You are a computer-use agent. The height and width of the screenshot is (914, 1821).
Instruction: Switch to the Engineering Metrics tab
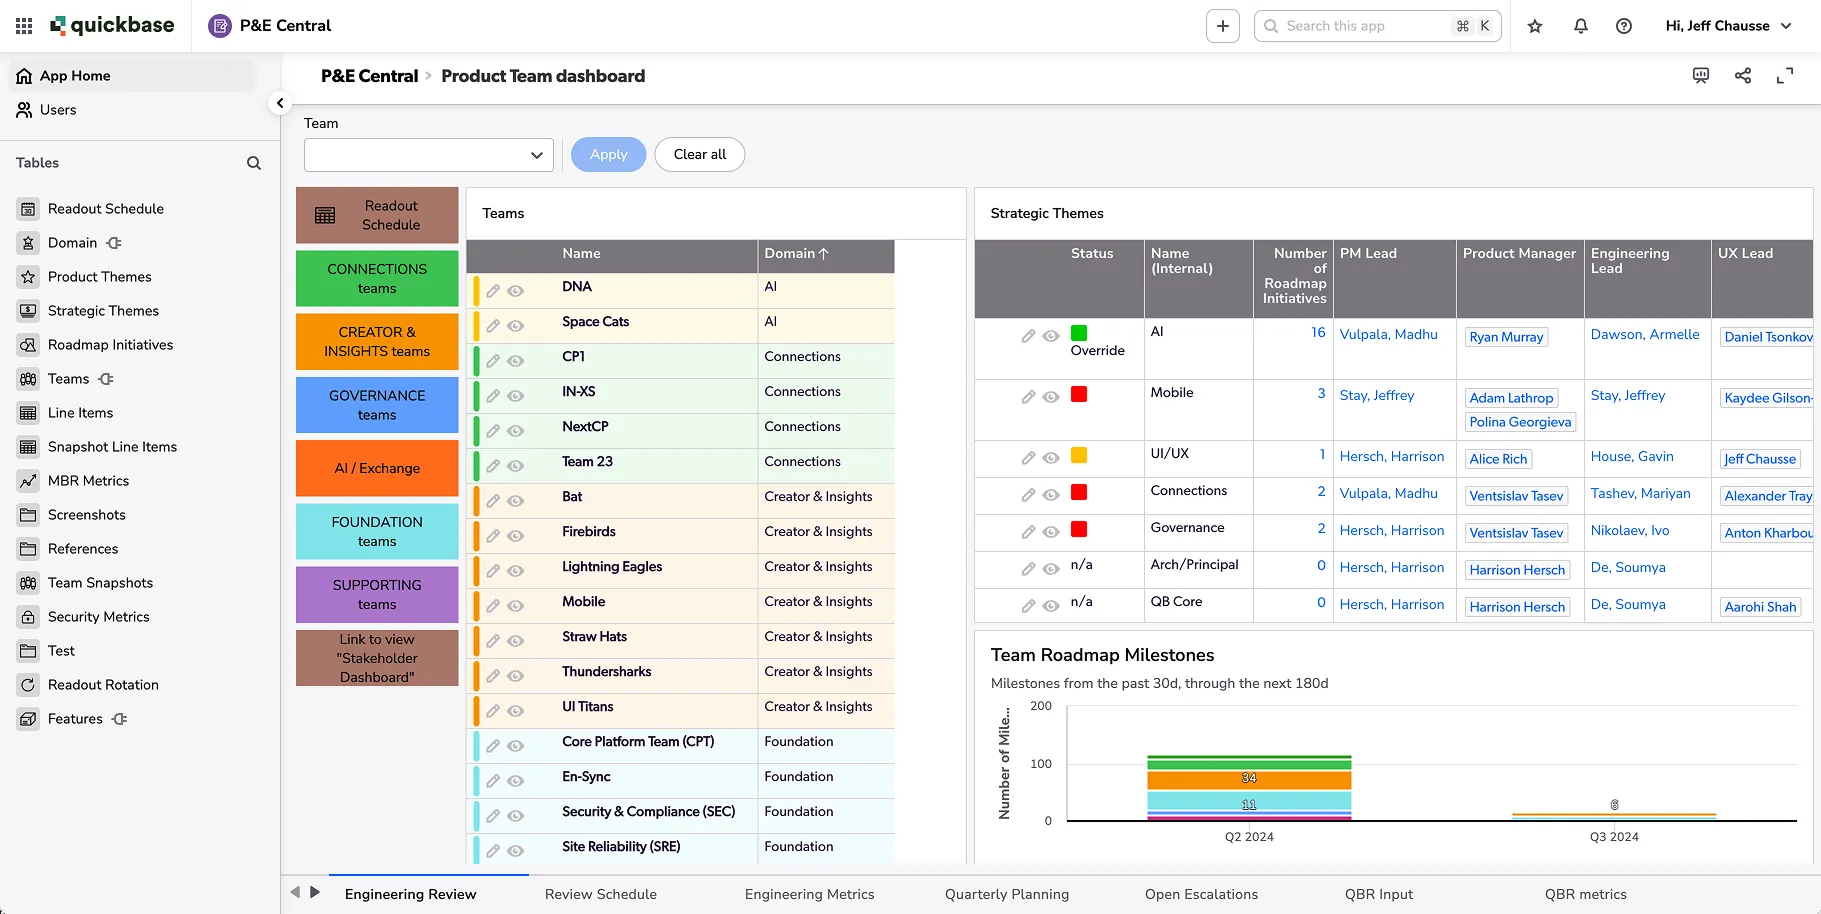pos(810,894)
